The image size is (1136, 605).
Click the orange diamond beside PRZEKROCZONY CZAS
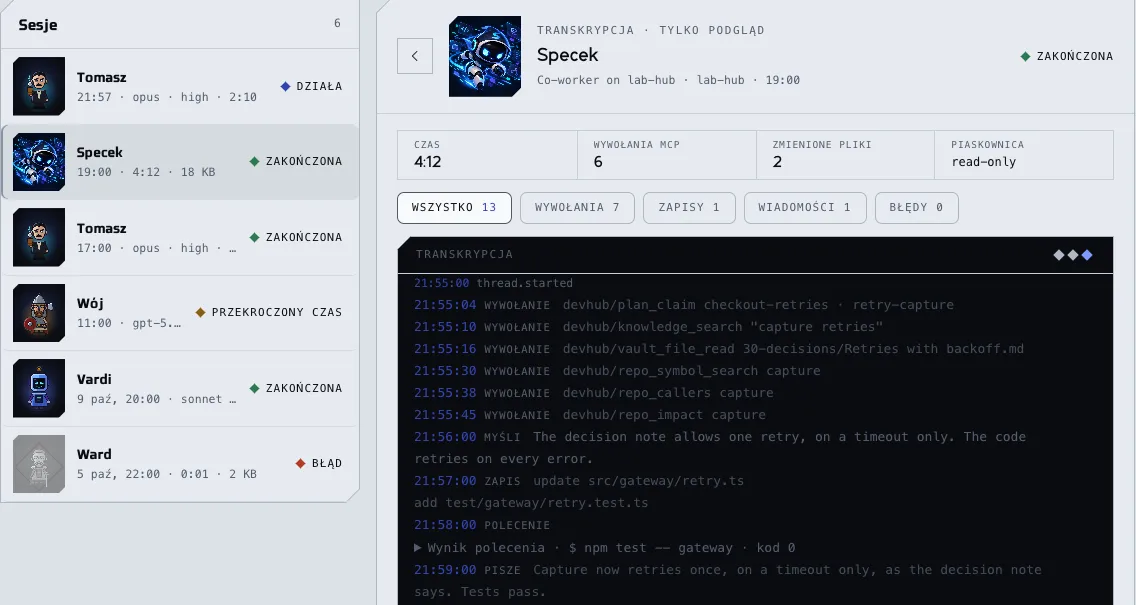(201, 312)
